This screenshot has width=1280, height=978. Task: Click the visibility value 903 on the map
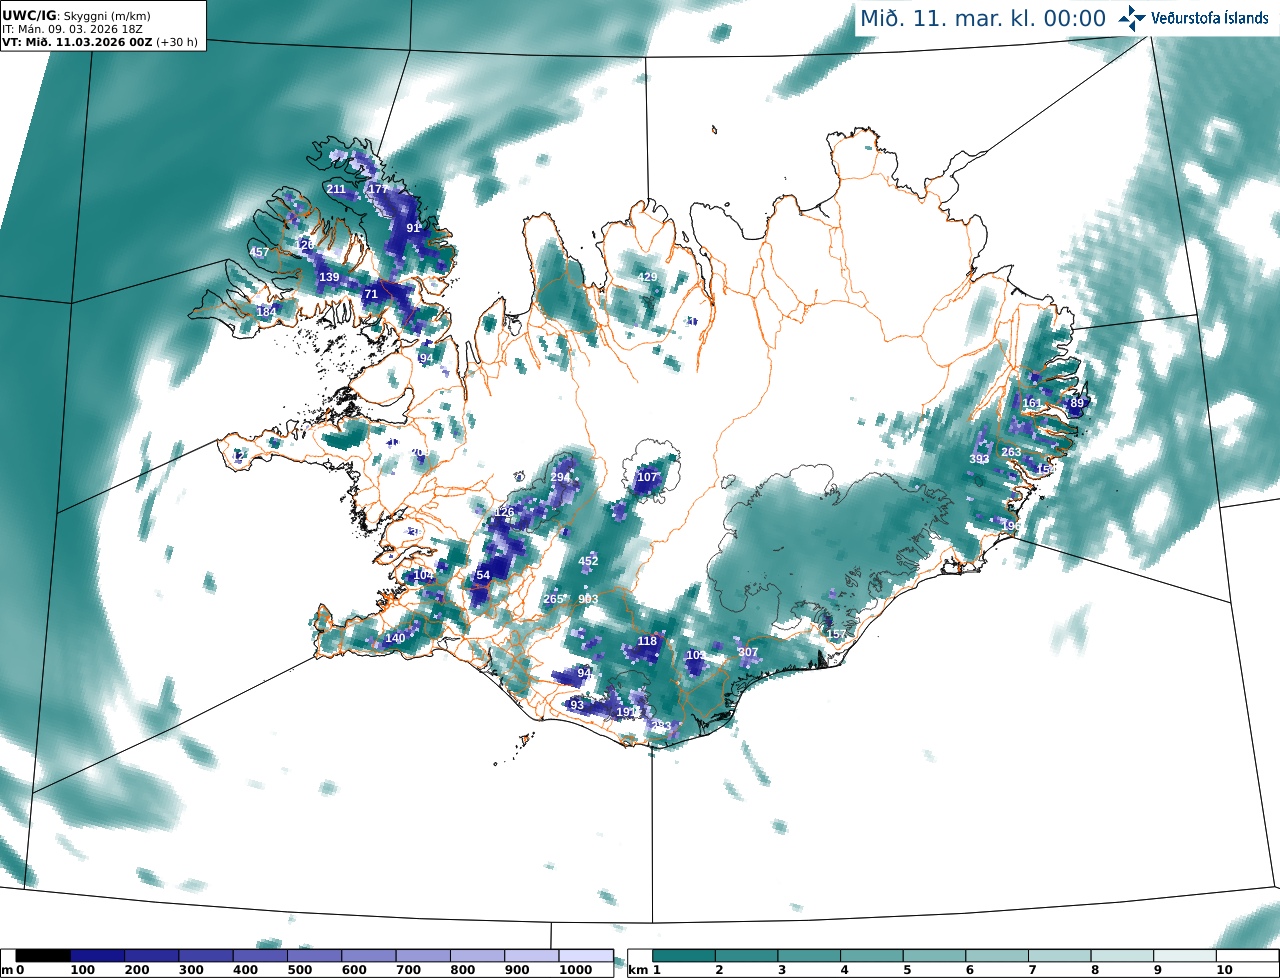coord(588,599)
